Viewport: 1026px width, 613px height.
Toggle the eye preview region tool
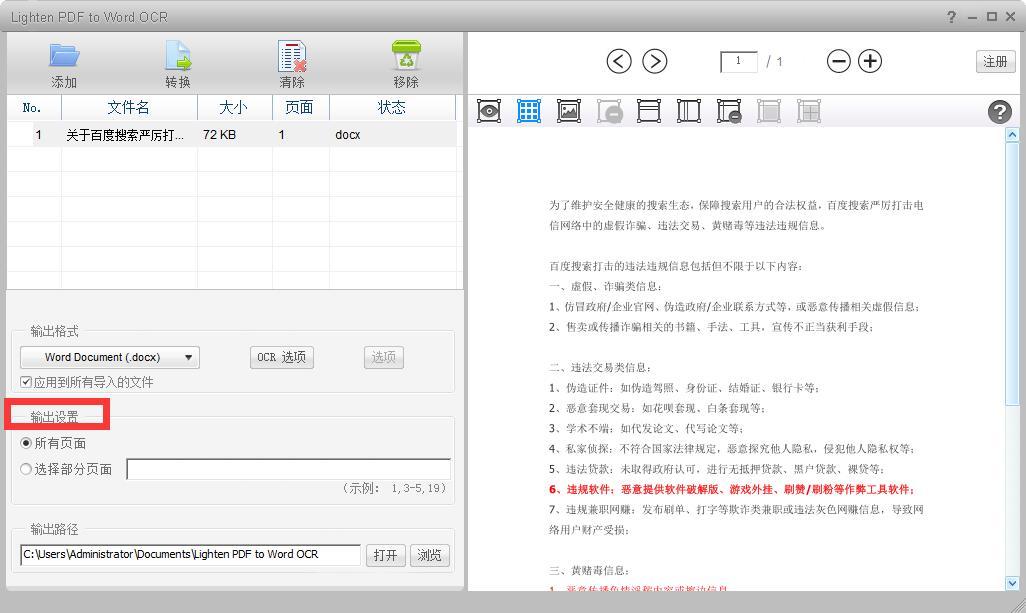click(x=489, y=111)
